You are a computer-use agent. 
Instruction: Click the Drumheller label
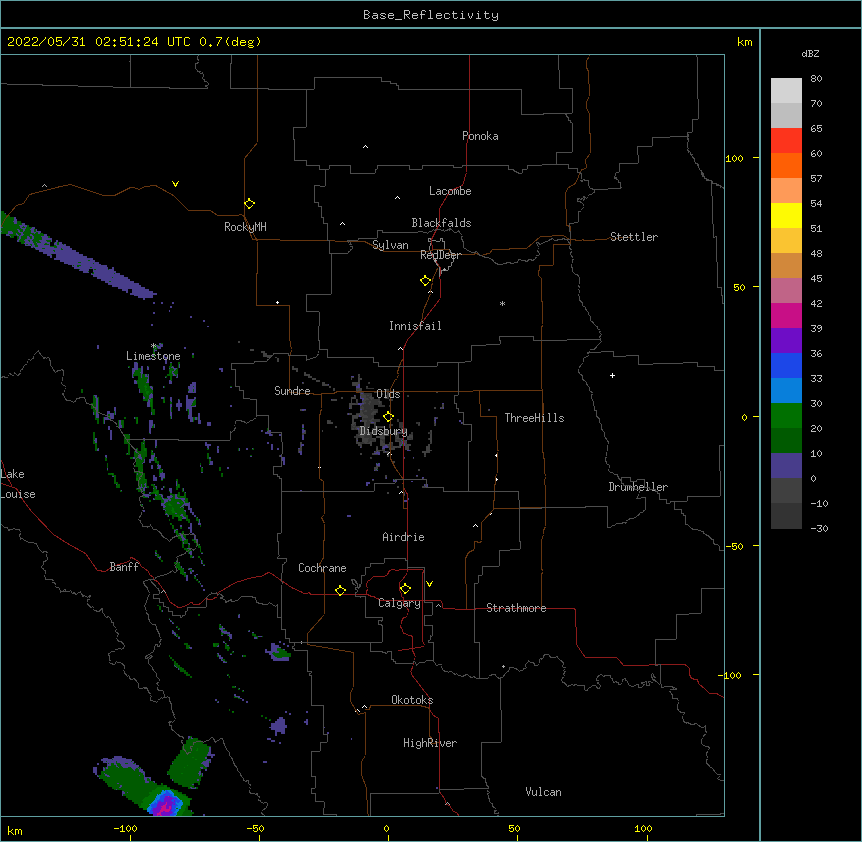(638, 487)
